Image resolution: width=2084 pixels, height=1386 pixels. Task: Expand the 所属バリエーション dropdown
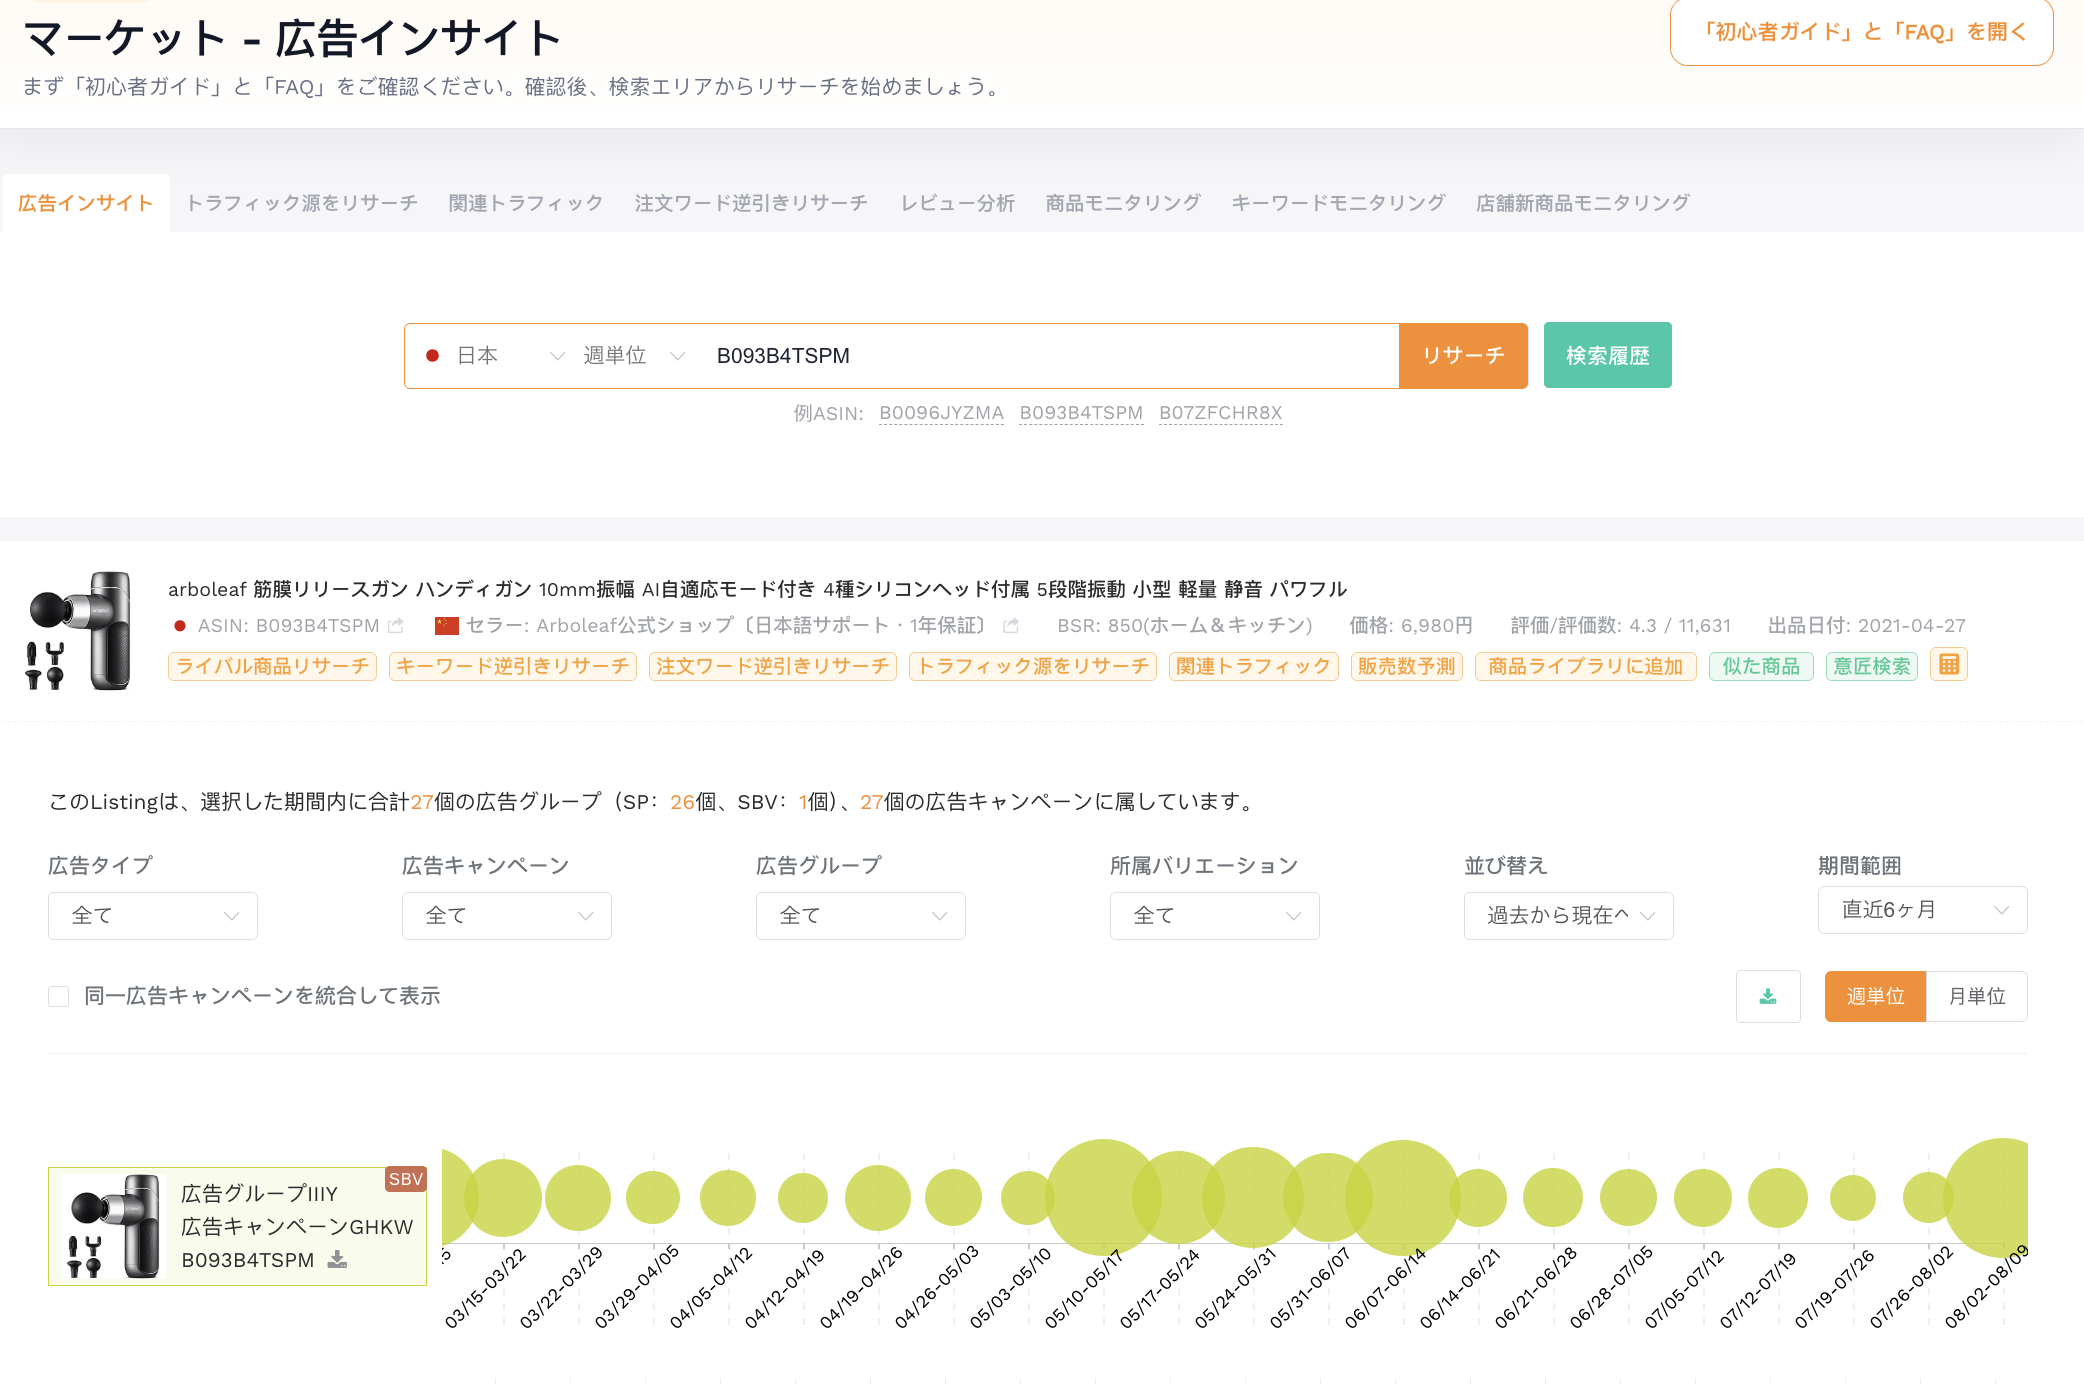tap(1215, 916)
